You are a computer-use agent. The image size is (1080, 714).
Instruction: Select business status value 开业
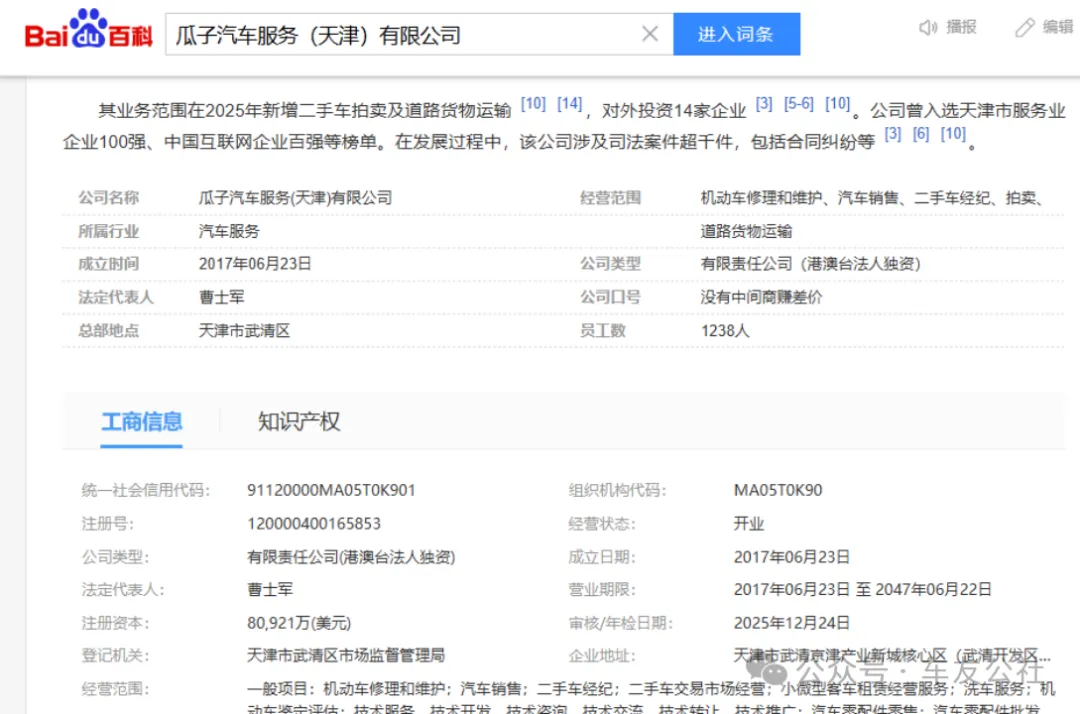pos(749,524)
